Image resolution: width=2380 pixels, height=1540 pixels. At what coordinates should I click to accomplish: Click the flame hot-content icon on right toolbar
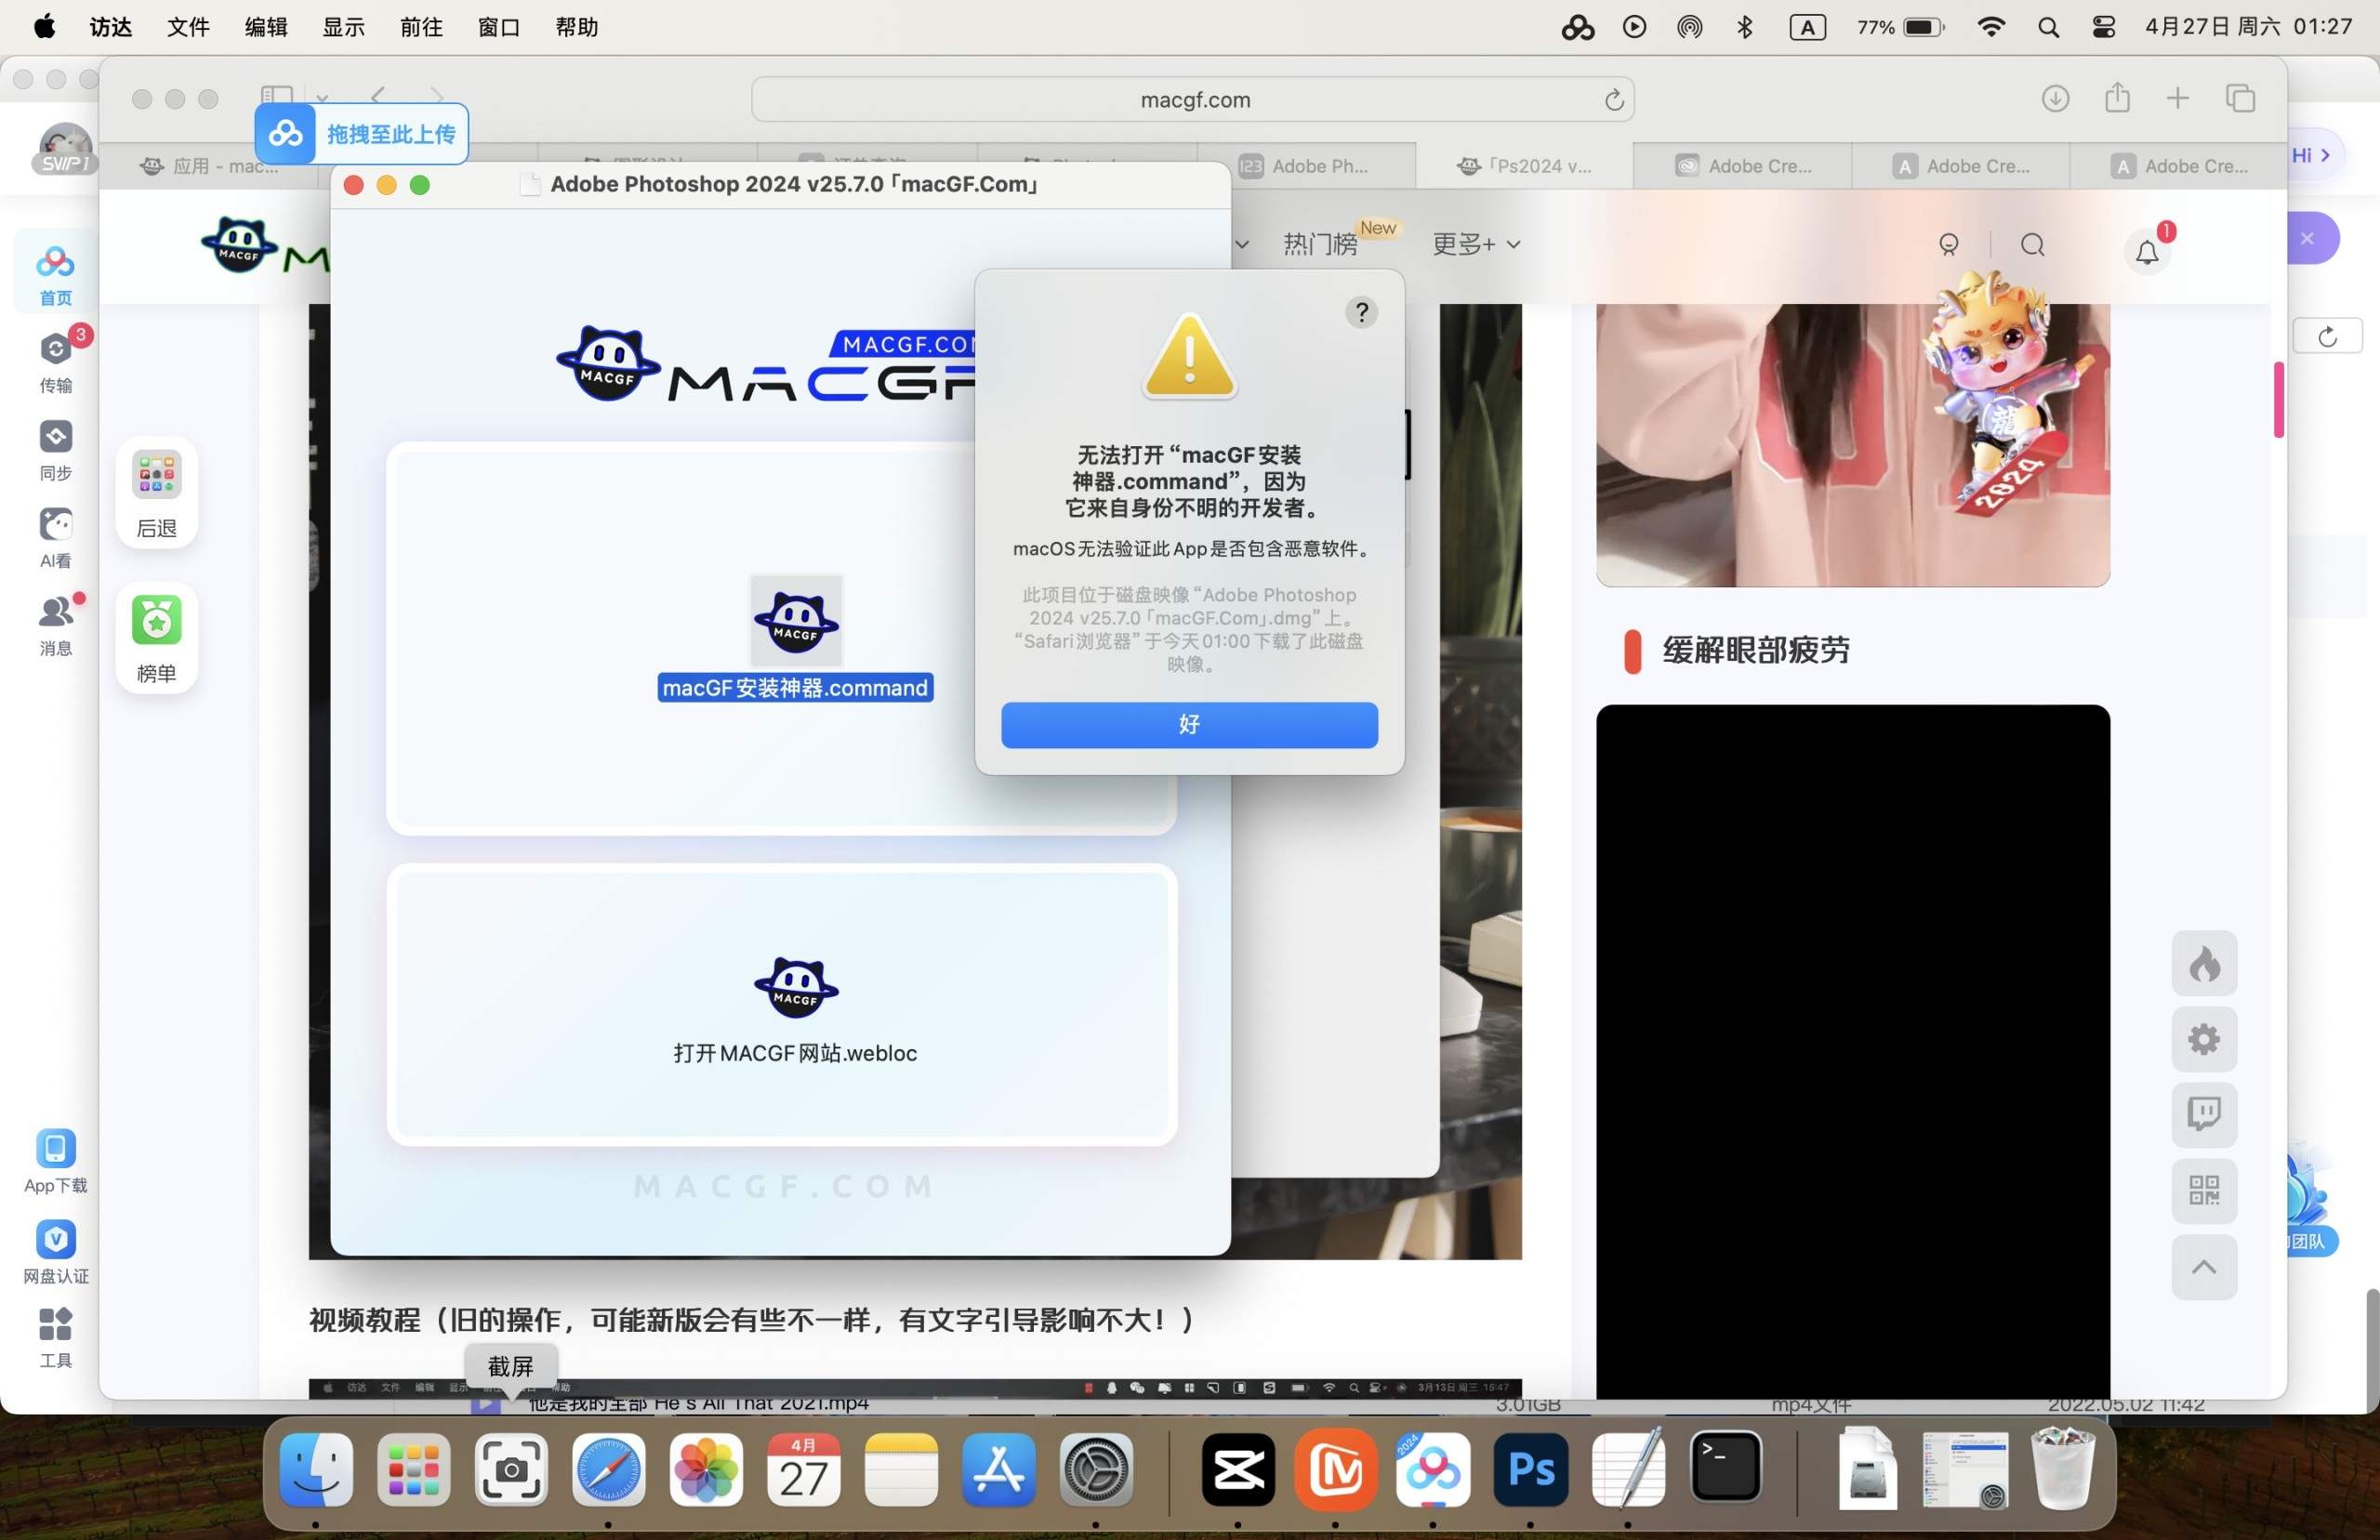click(2204, 963)
